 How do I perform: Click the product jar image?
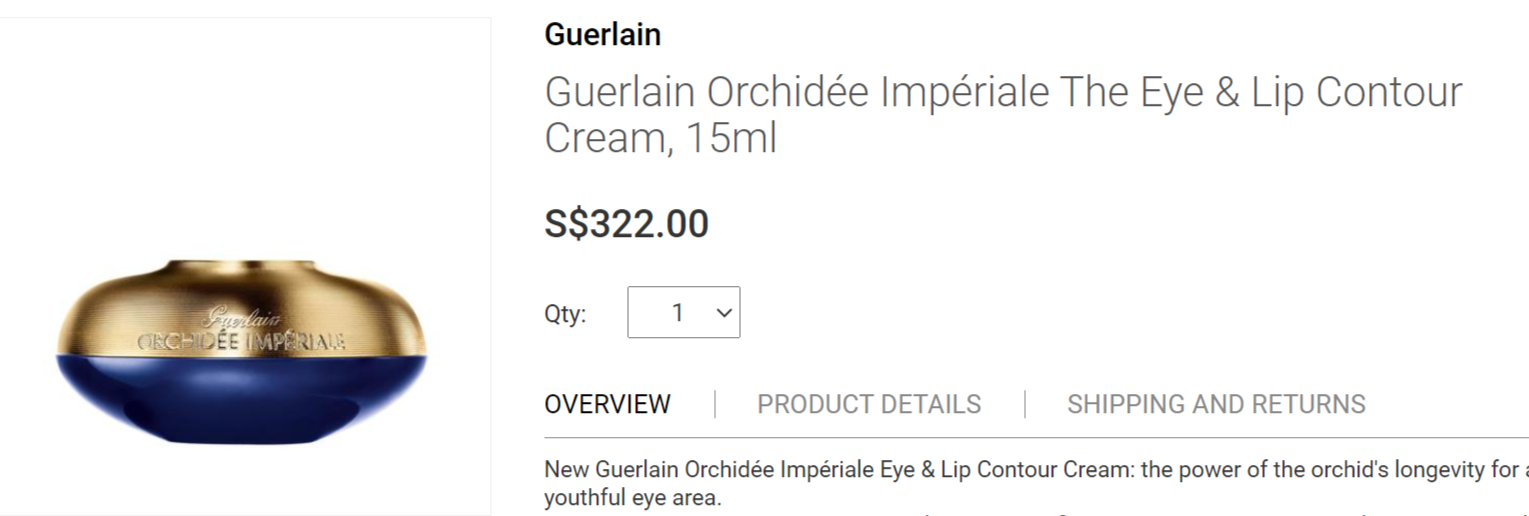click(241, 350)
